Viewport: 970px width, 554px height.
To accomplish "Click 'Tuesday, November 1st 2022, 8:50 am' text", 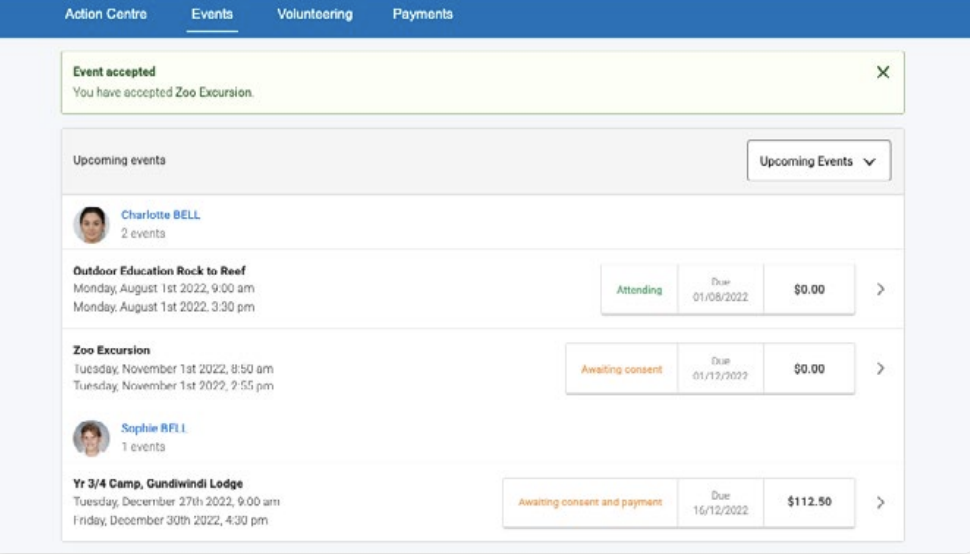I will click(173, 369).
